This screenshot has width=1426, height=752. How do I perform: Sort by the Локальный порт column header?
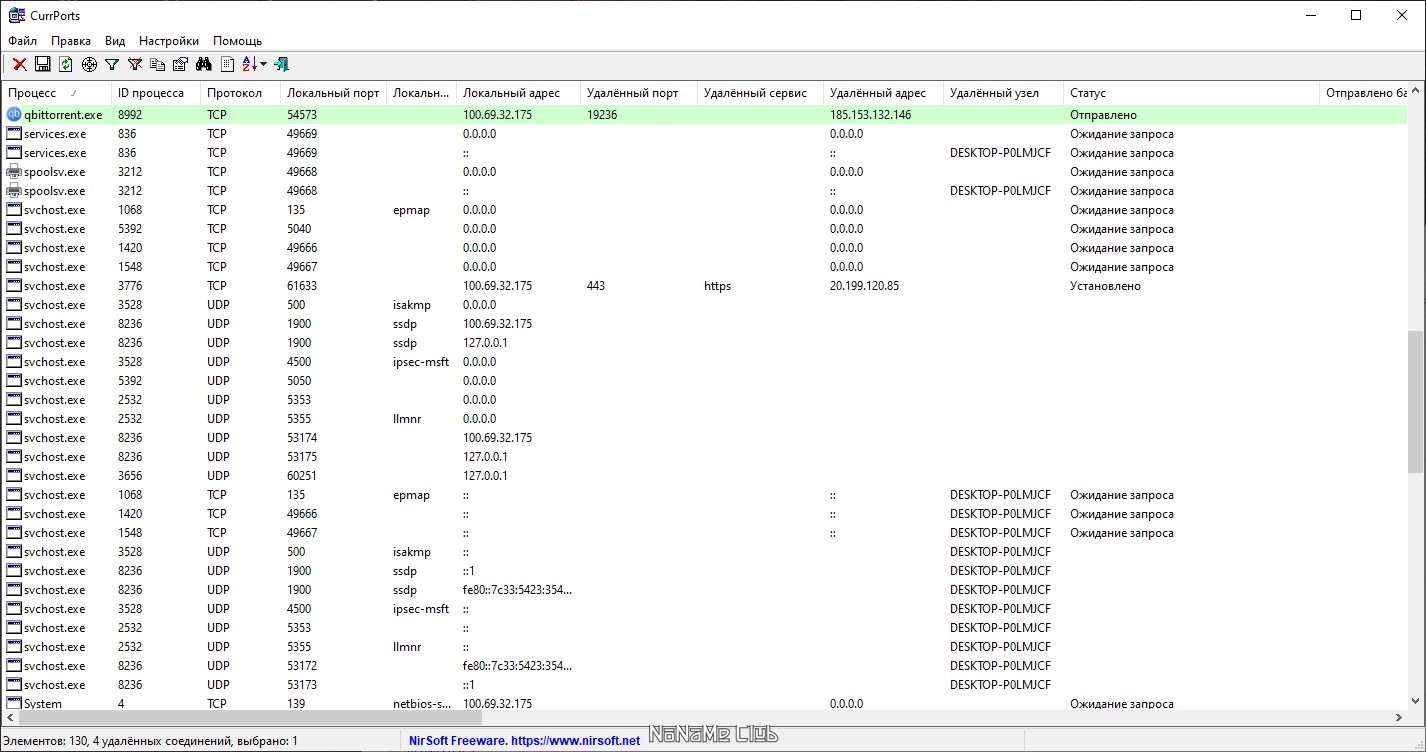[x=333, y=93]
